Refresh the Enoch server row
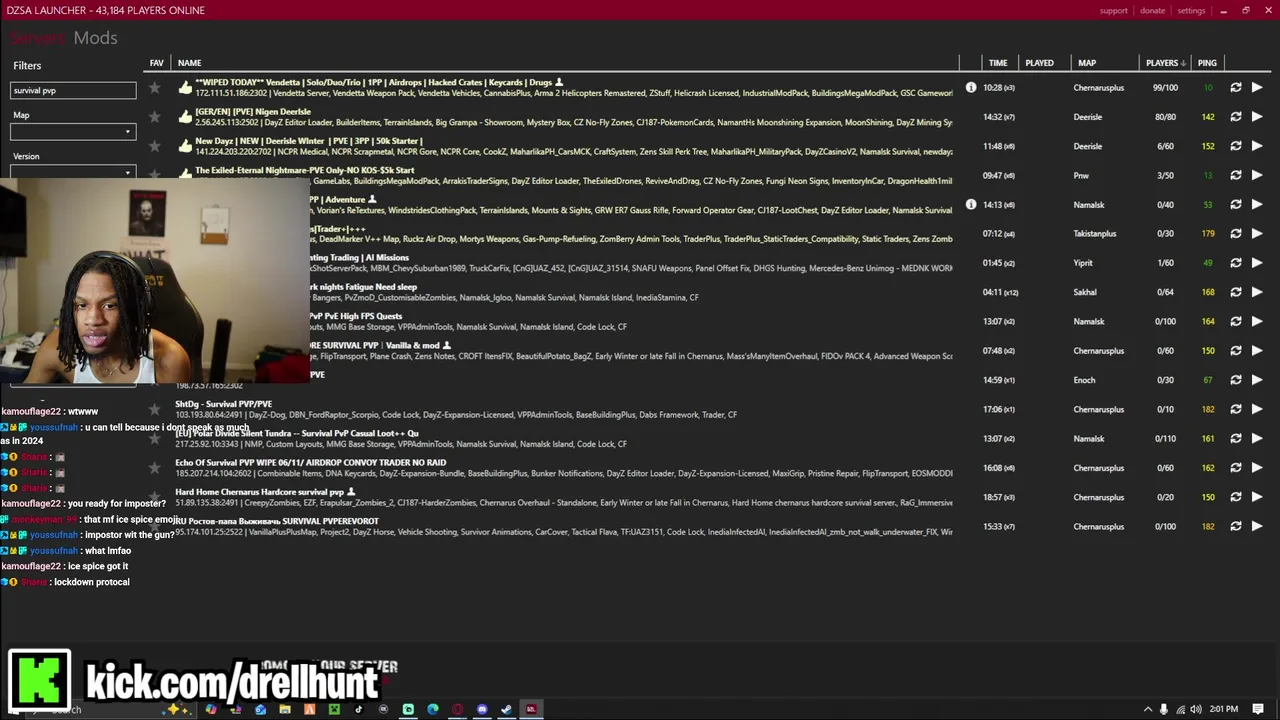This screenshot has height=720, width=1280. 1236,380
